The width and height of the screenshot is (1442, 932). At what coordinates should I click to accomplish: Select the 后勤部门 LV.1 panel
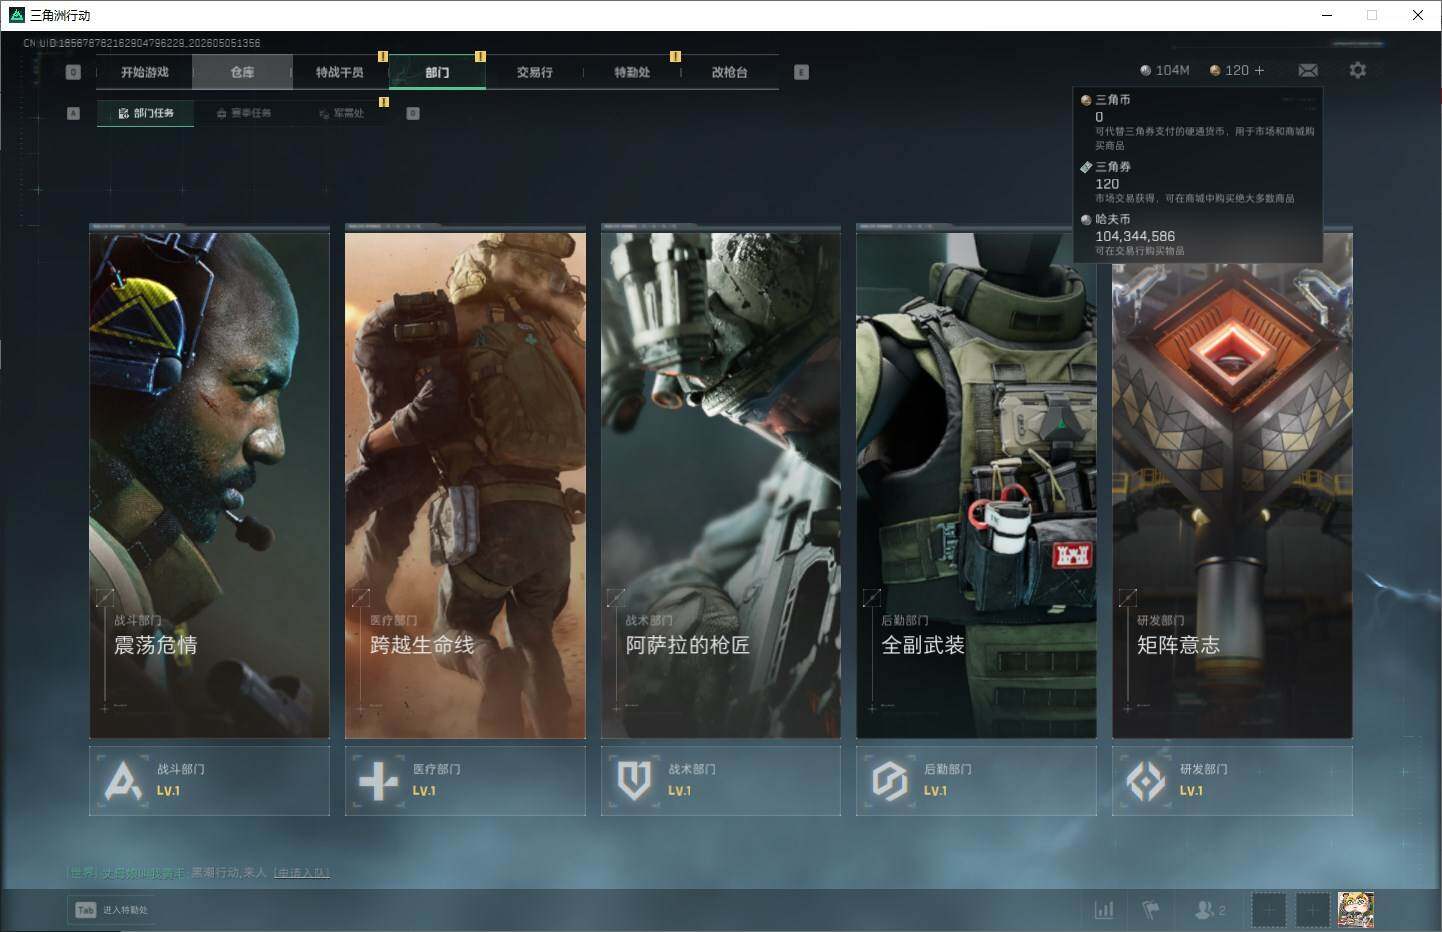(976, 780)
